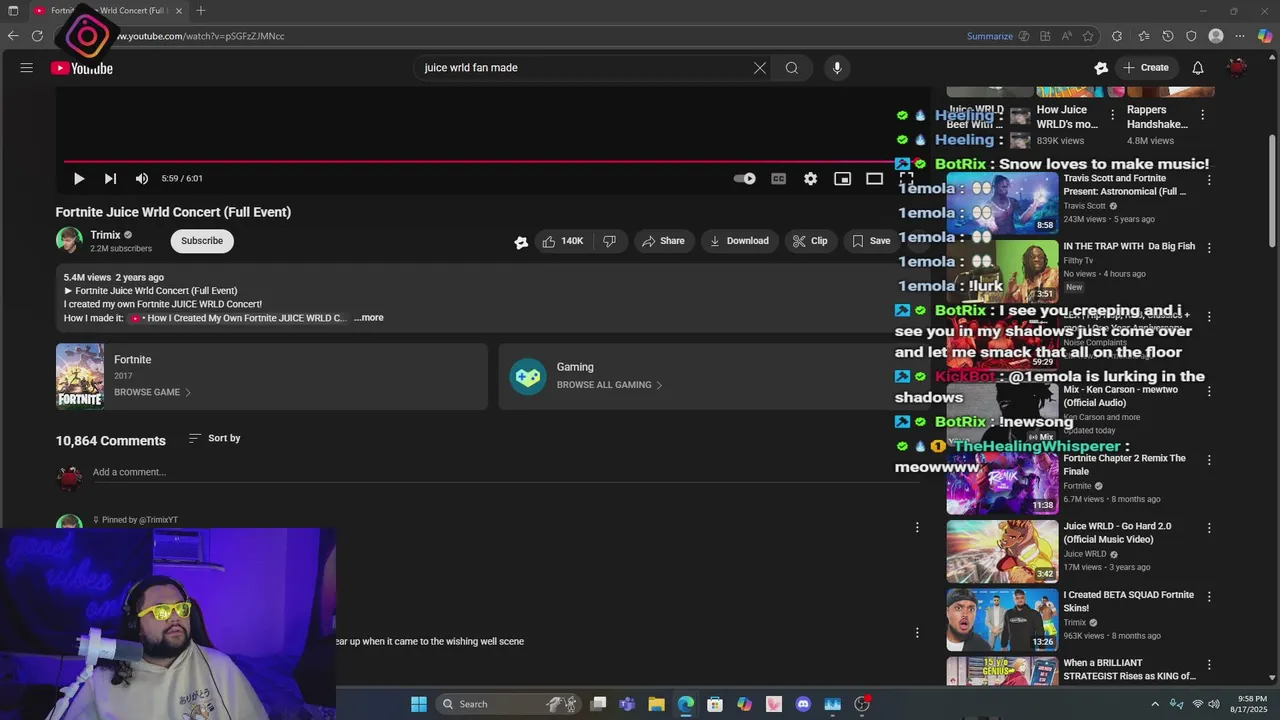Skip to the next video

pos(110,179)
